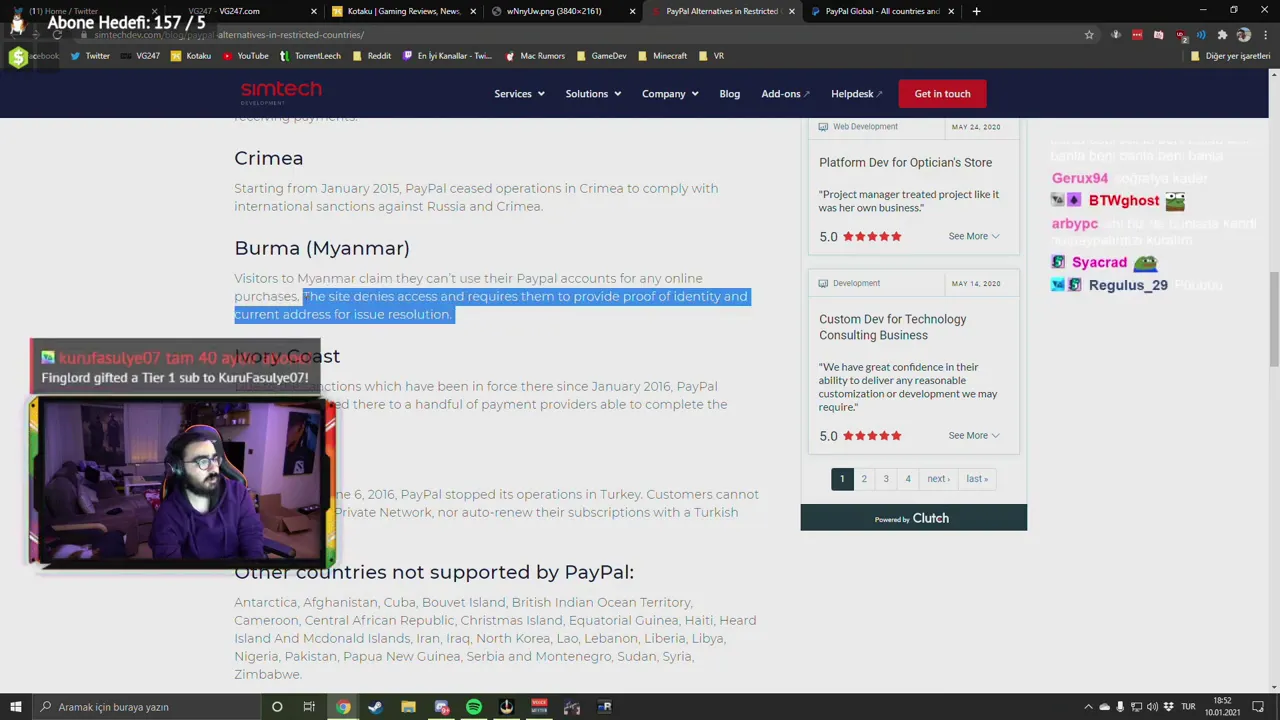Open the VR bookmarks folder
1280x720 pixels.
click(x=711, y=56)
